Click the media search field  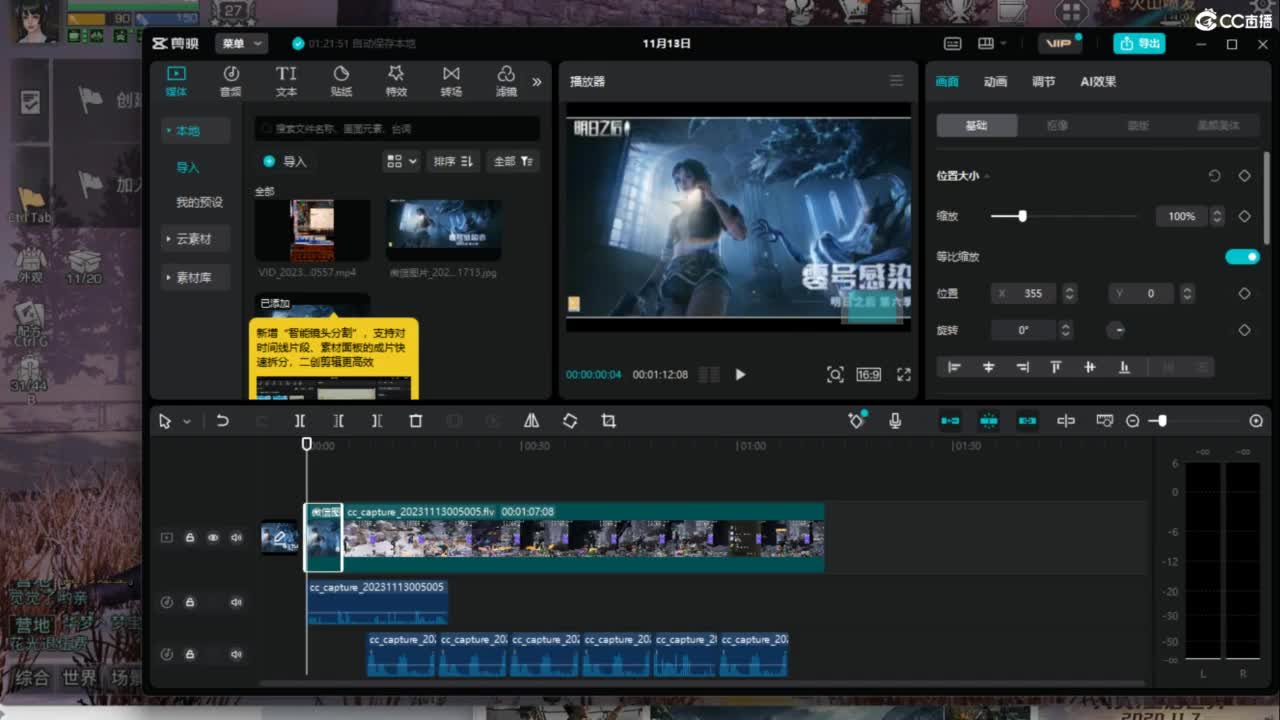[398, 129]
